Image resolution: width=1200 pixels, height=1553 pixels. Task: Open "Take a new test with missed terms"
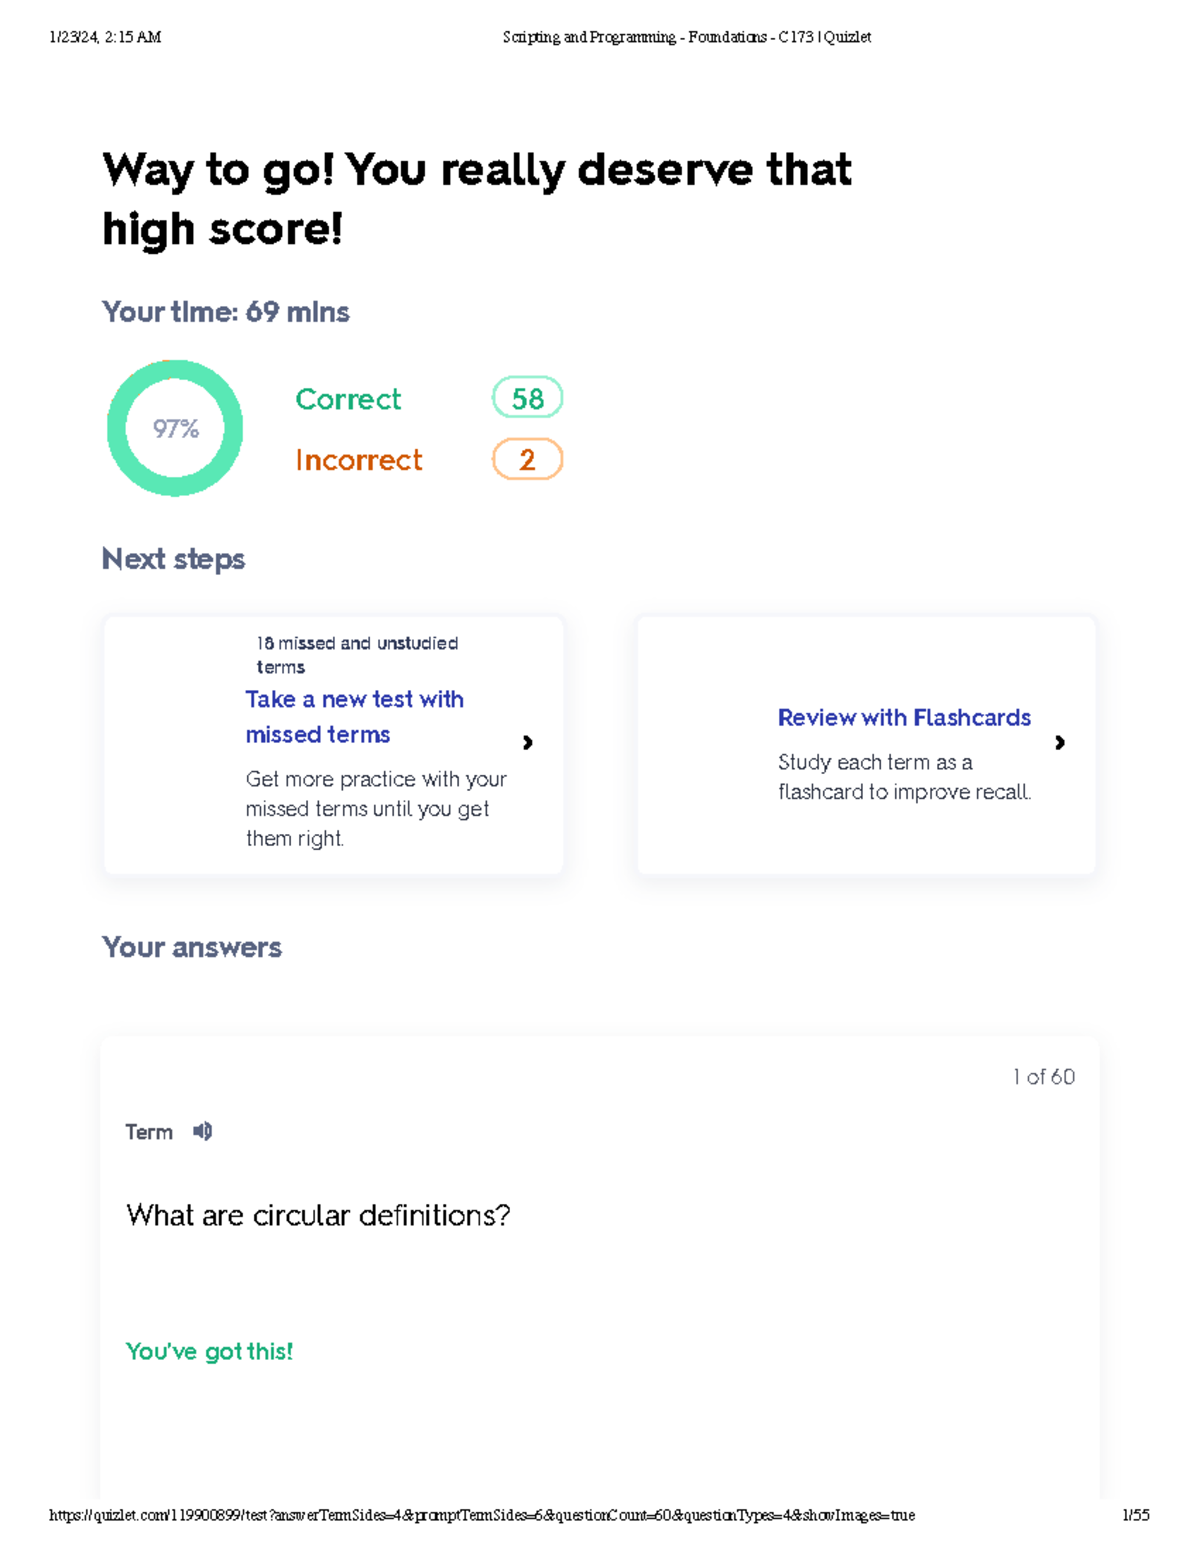pos(354,716)
